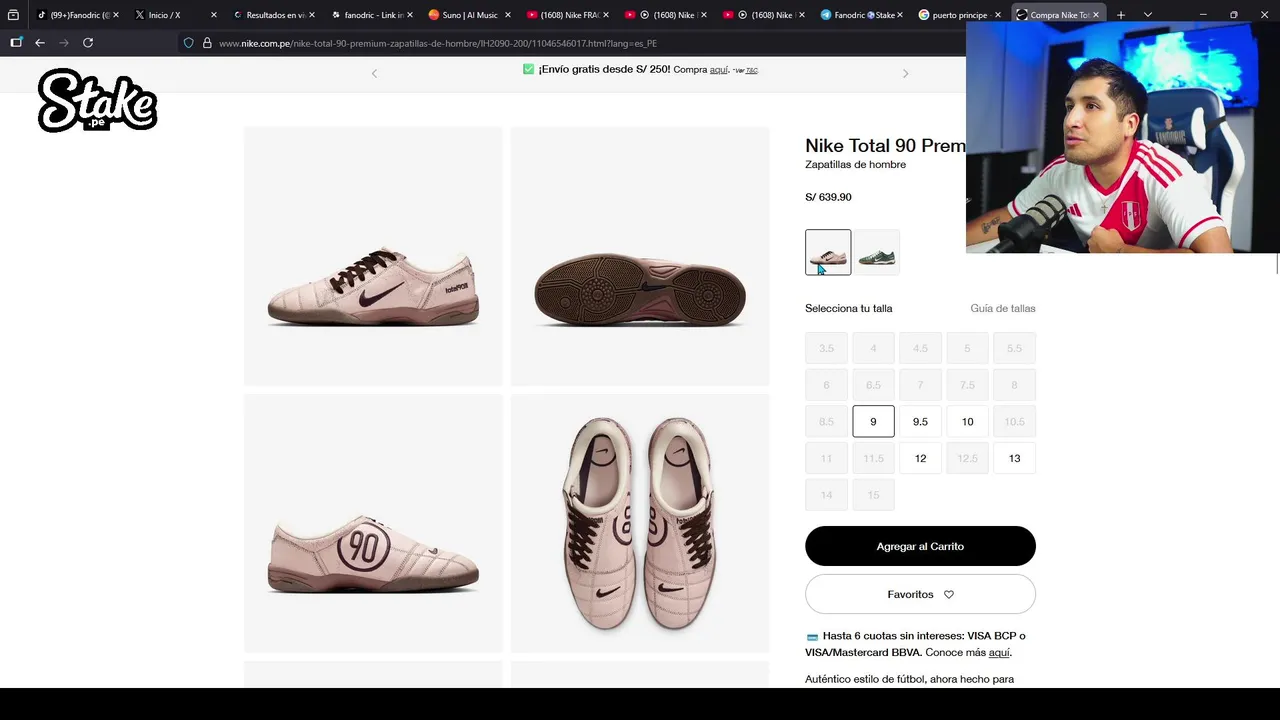Screen dimensions: 1280x720
Task: Show previous promo banner message
Action: (375, 73)
